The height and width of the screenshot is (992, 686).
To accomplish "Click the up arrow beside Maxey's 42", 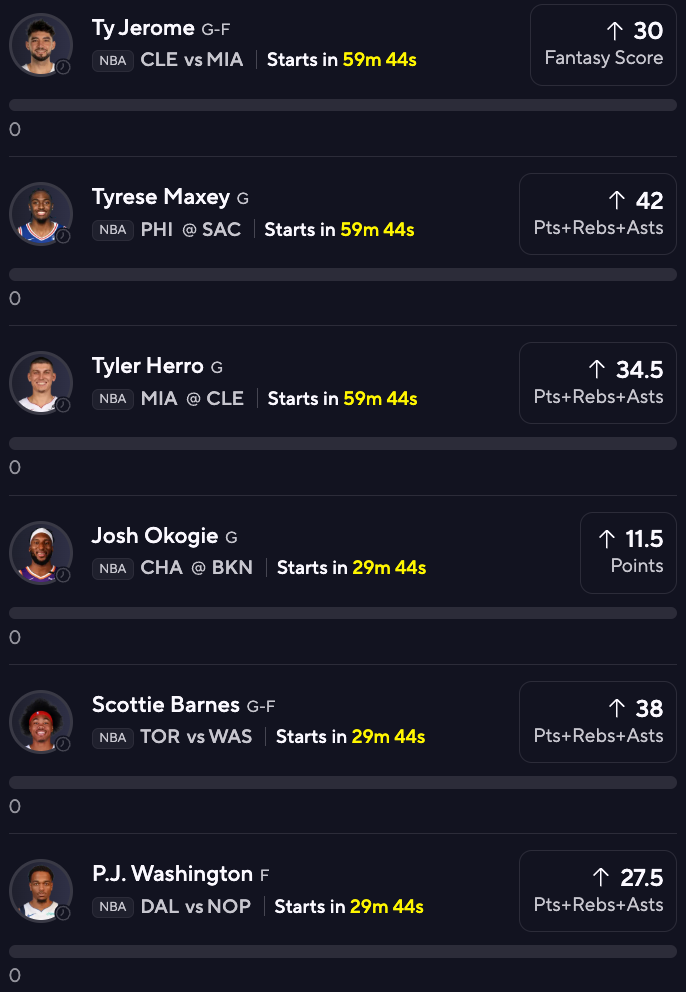I will 617,201.
